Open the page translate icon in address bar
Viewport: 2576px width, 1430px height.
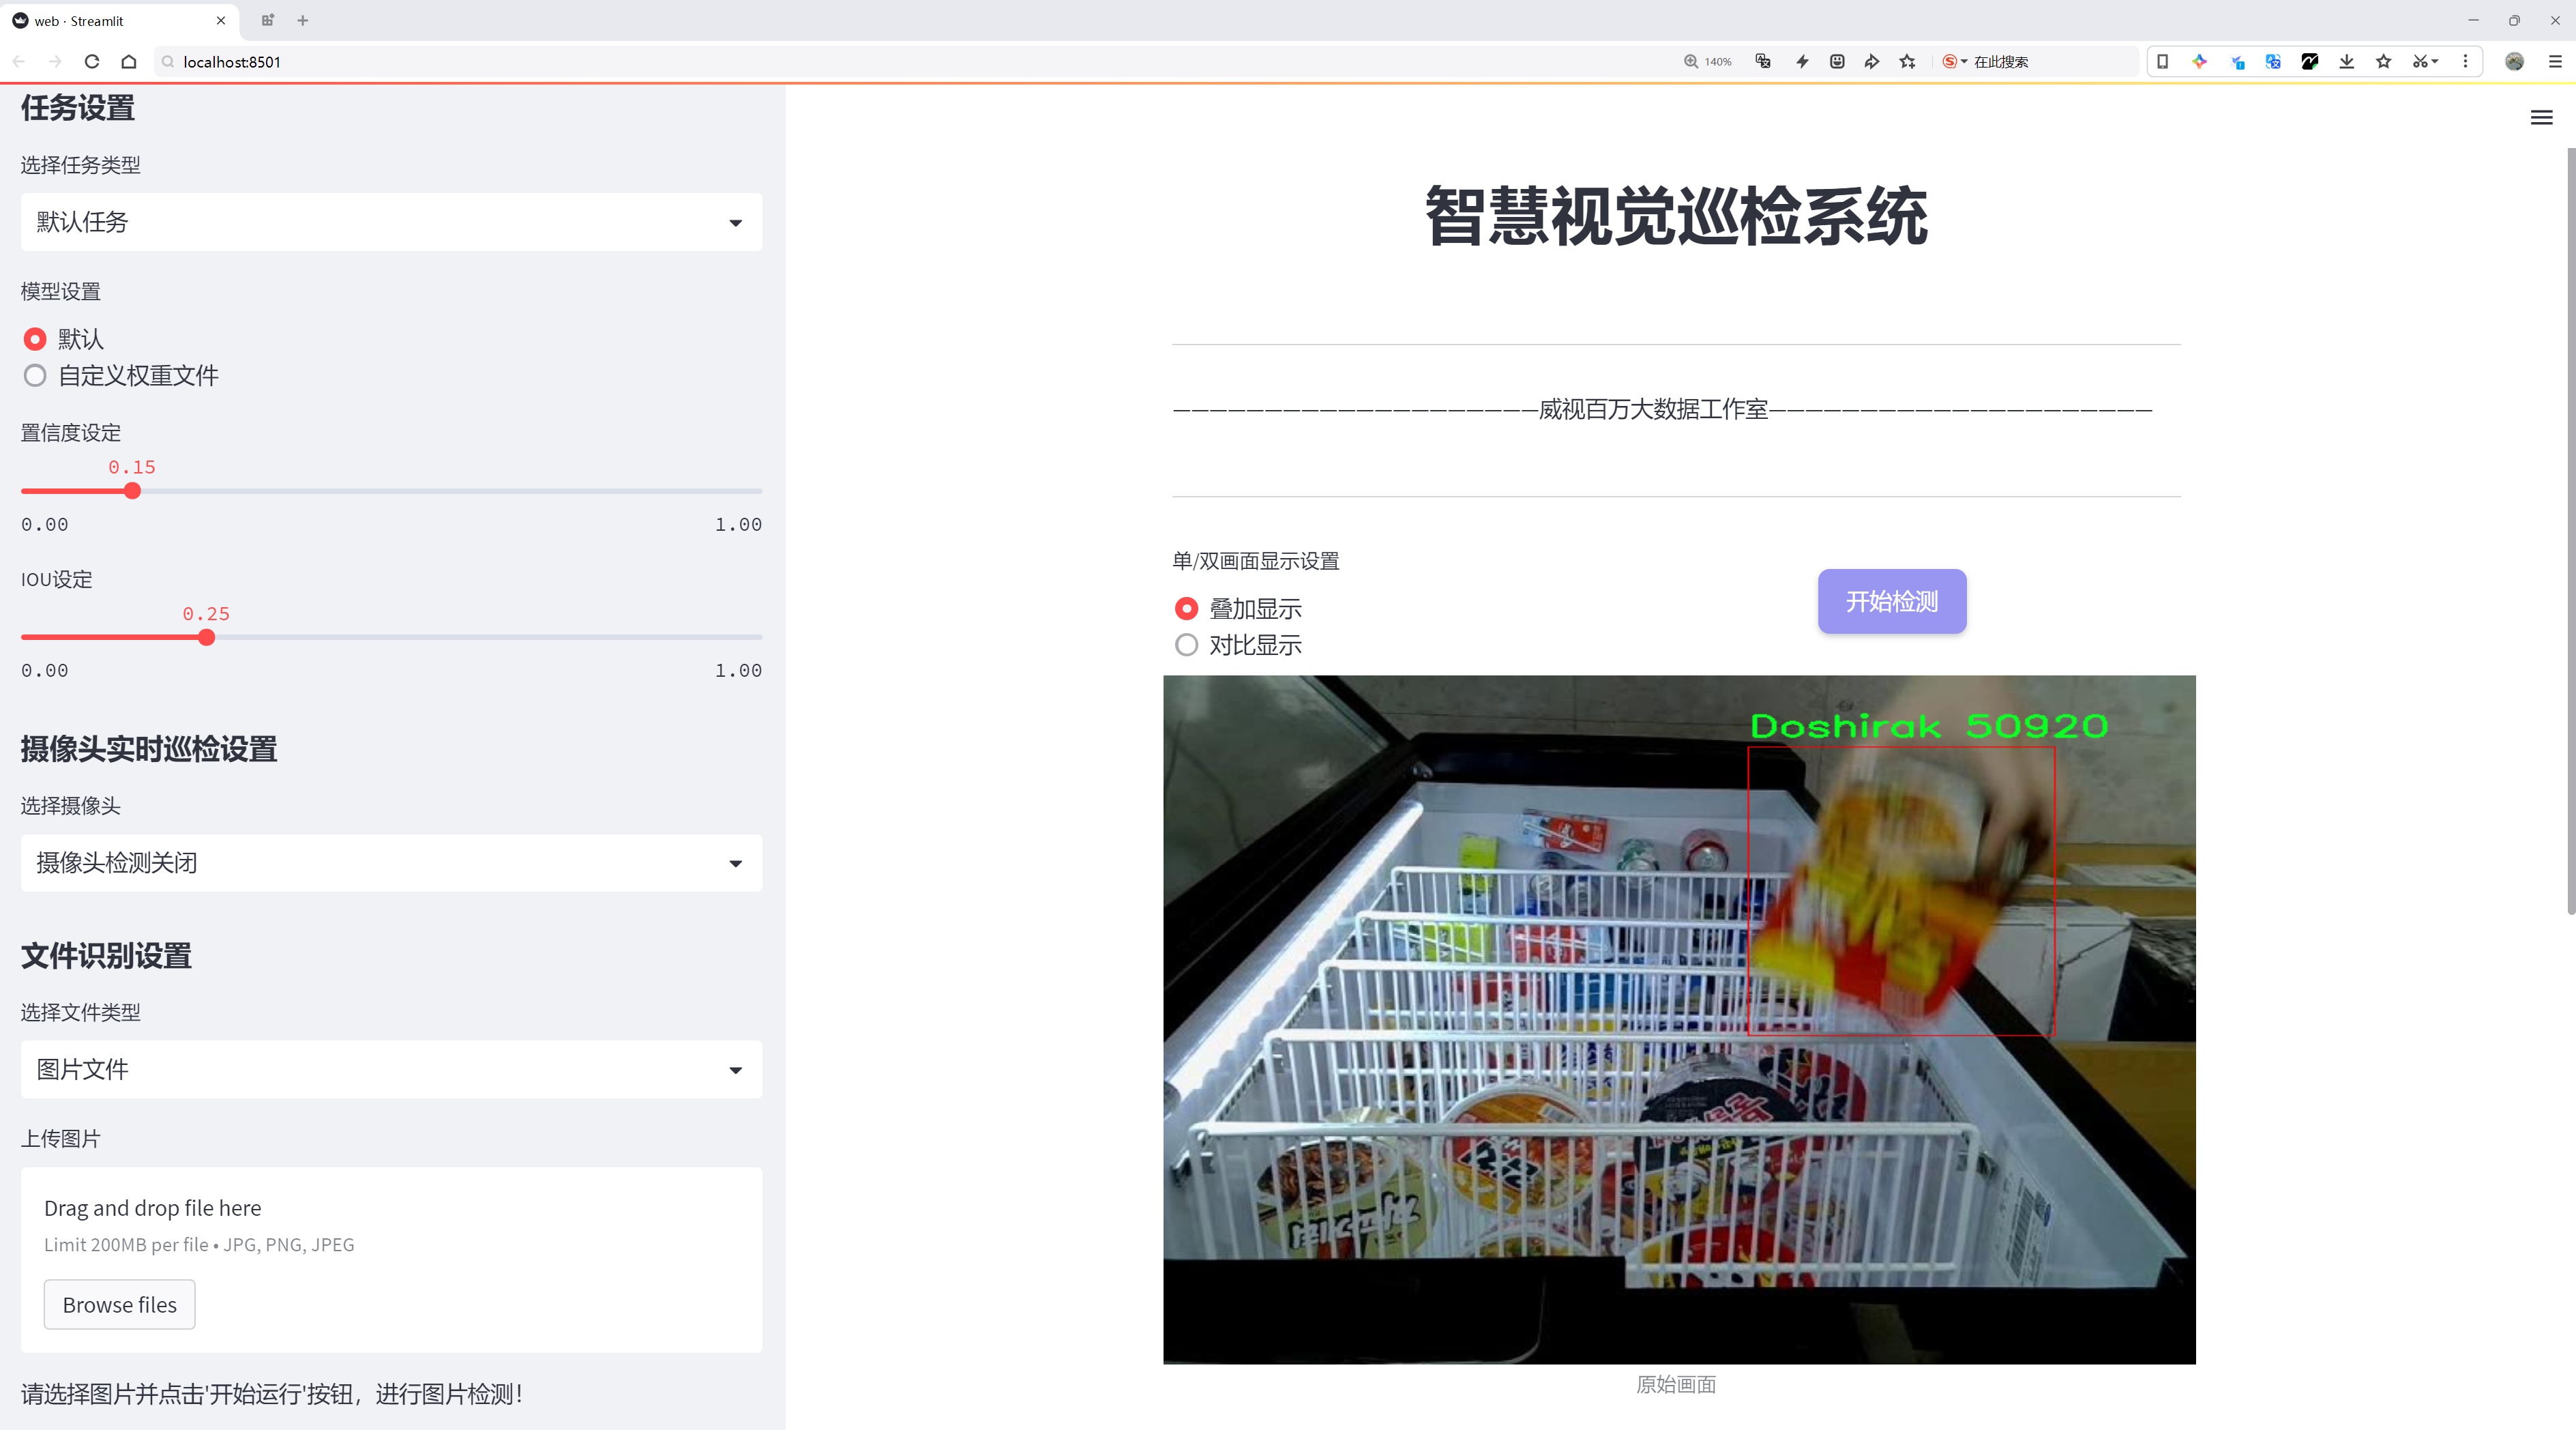pyautogui.click(x=1763, y=61)
